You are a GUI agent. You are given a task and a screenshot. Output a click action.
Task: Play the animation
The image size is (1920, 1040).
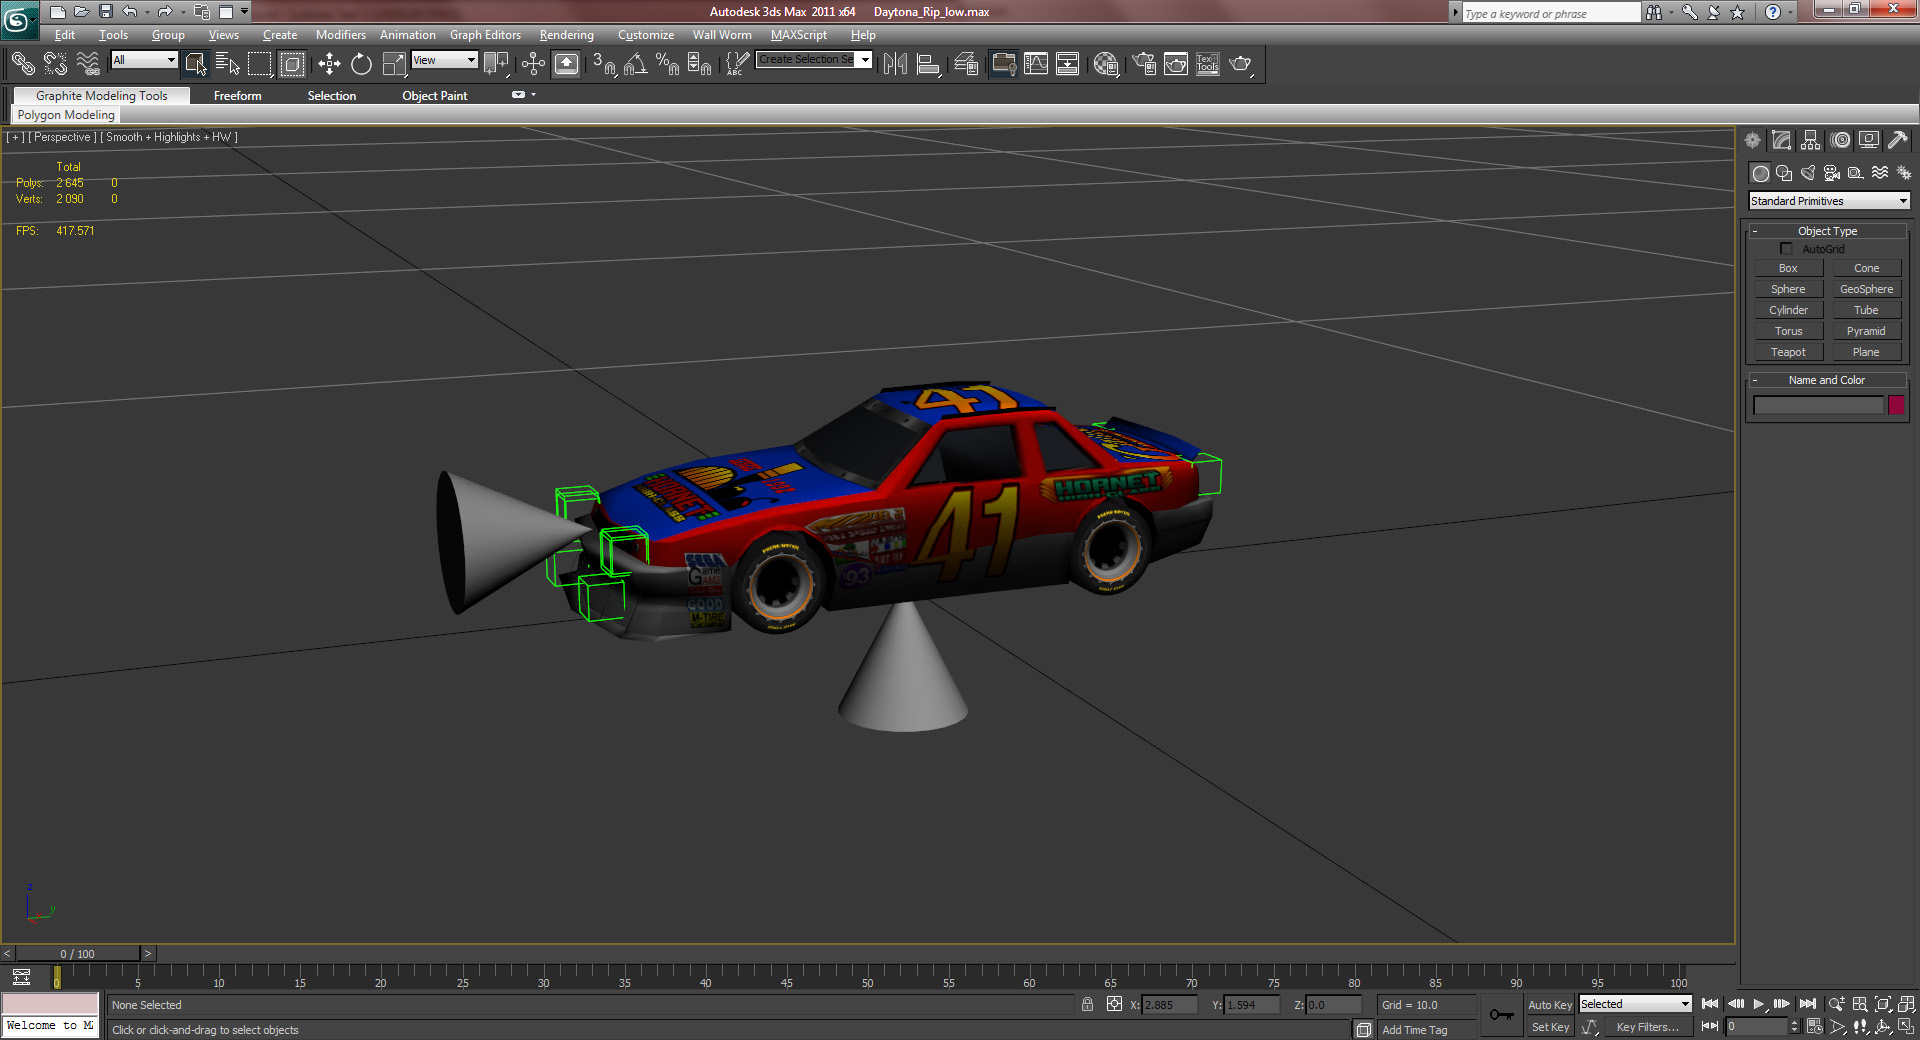pos(1759,1004)
